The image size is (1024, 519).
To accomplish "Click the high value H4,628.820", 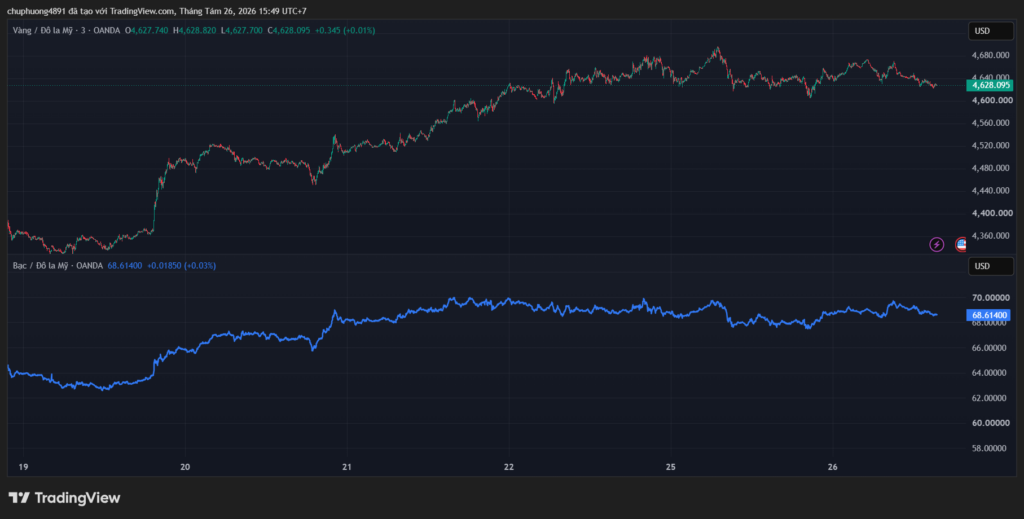I will pyautogui.click(x=195, y=31).
